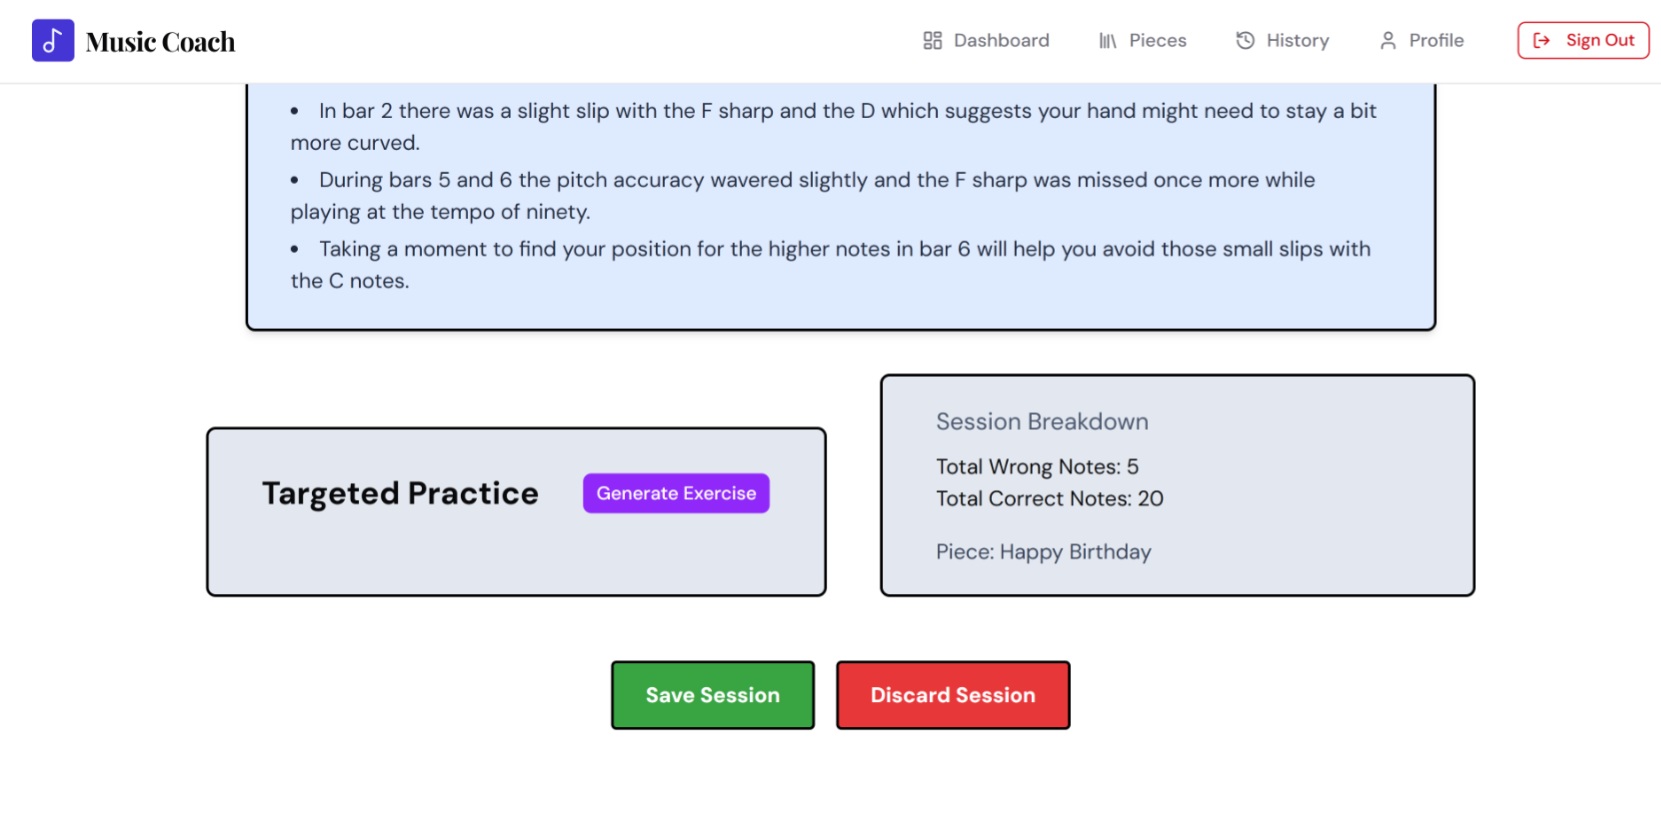Open the Profile menu item
Screen dimensions: 1661x835
coord(1422,41)
